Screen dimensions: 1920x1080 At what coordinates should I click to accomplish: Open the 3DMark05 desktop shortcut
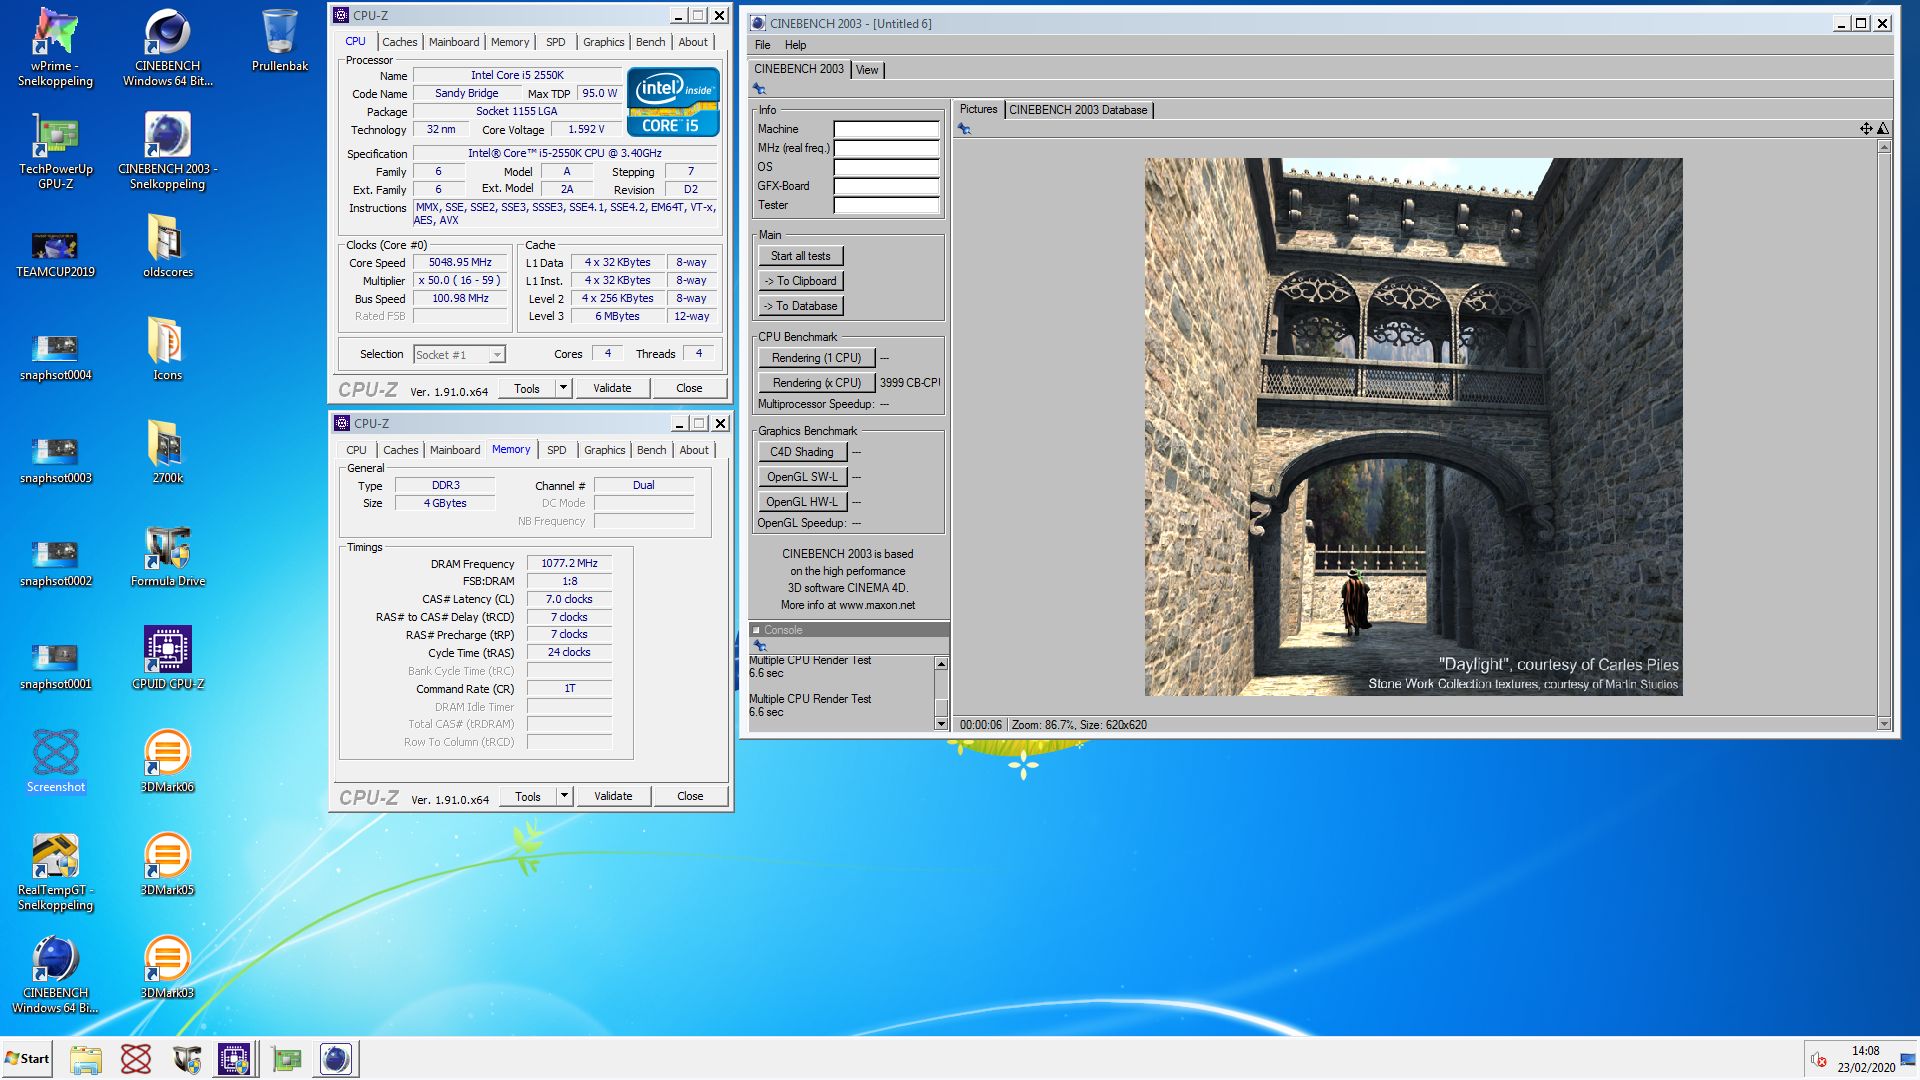[x=167, y=864]
